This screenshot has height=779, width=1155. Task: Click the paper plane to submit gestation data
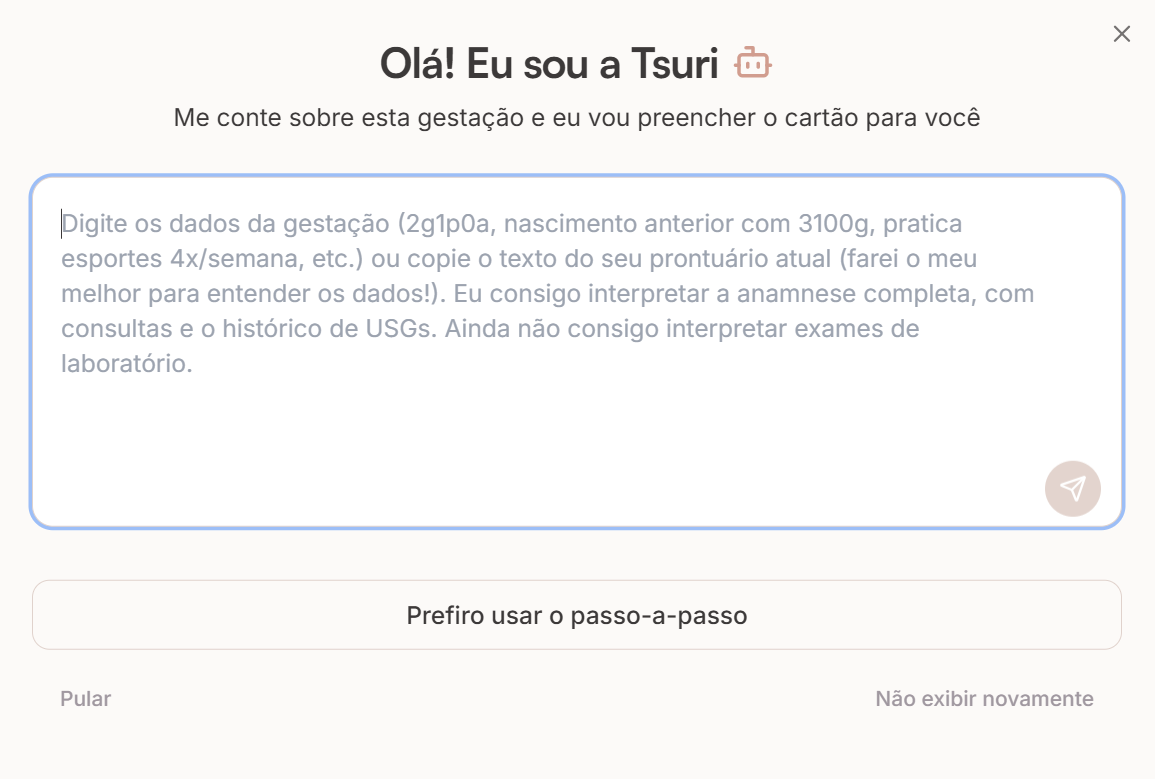[1071, 488]
